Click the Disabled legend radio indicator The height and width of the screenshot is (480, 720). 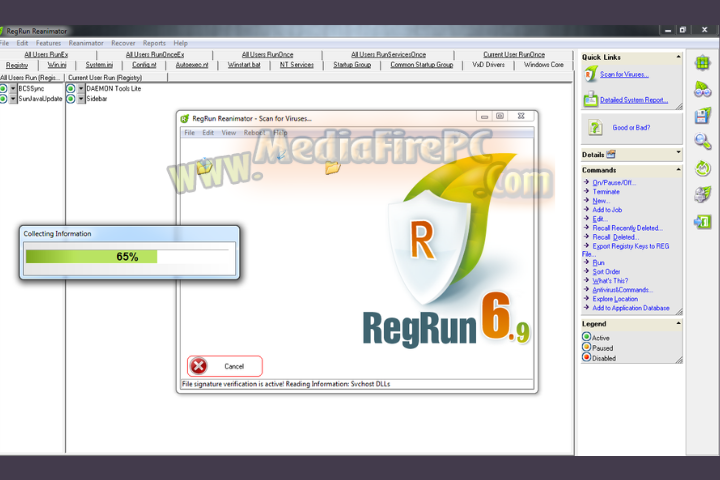click(586, 357)
